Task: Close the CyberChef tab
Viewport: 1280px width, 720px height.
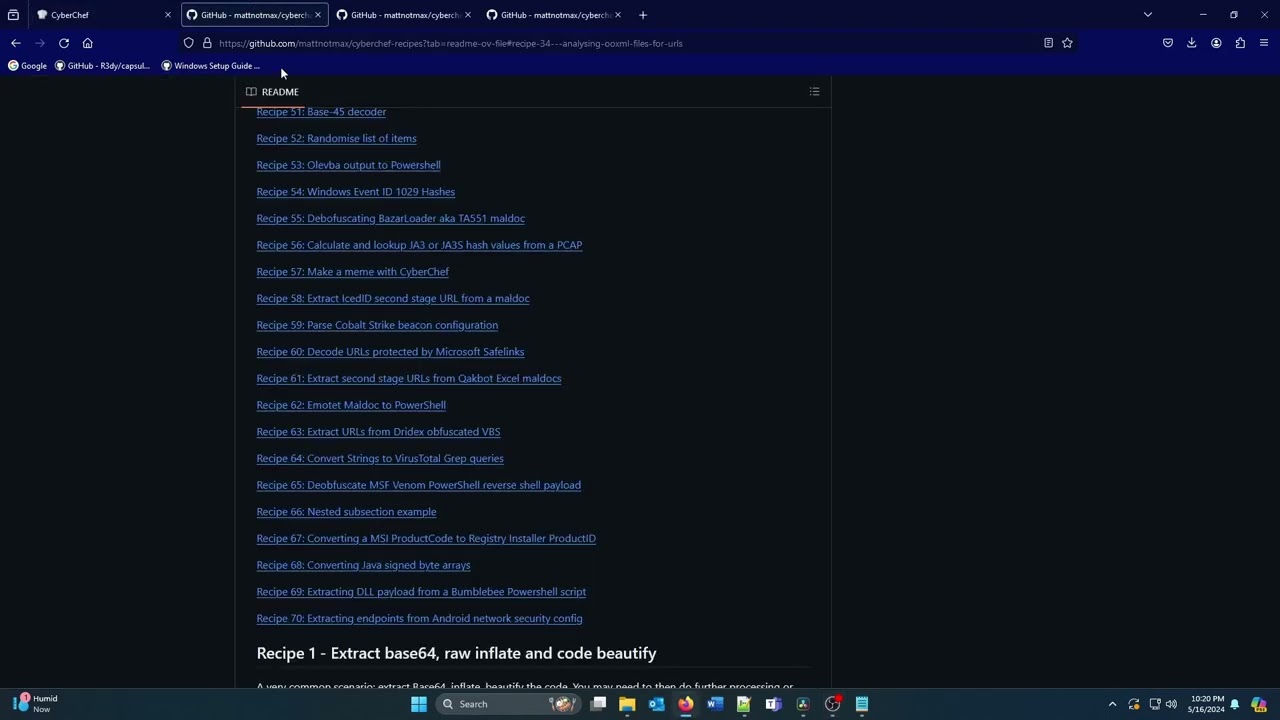Action: [167, 15]
